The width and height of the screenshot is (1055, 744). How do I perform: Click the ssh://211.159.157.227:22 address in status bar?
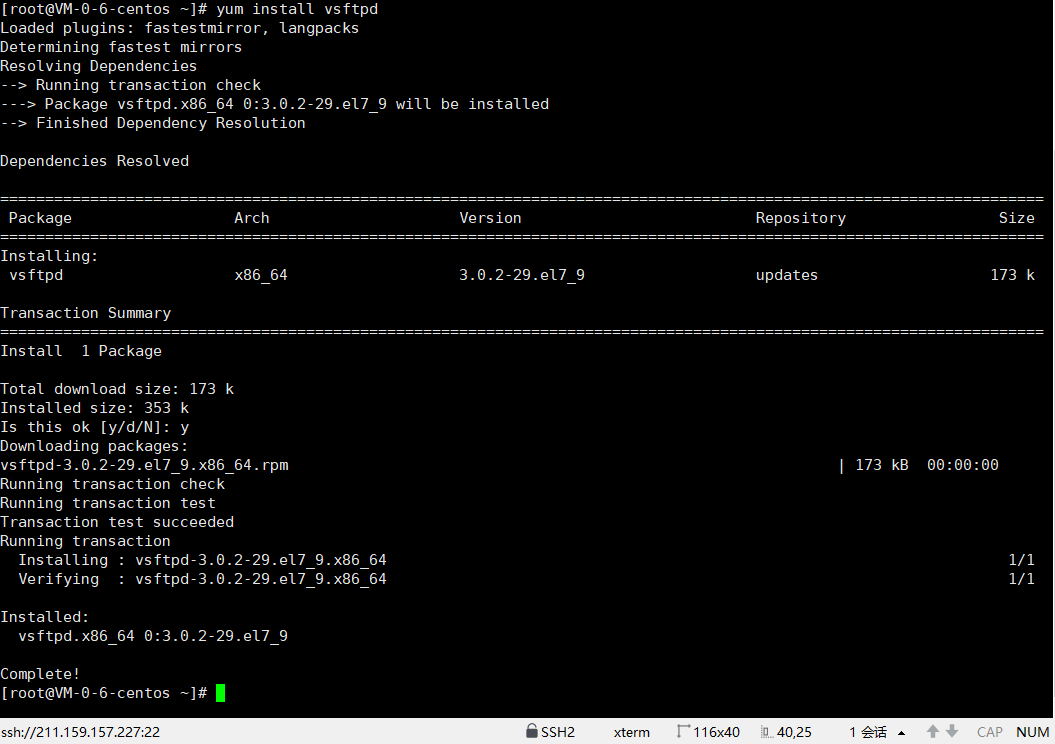tap(80, 732)
